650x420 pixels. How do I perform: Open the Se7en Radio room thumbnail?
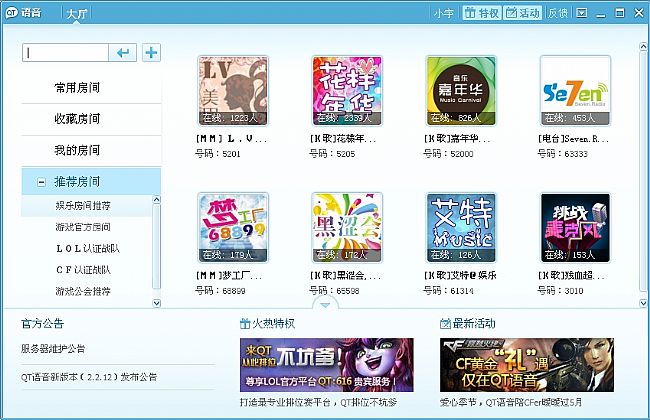click(x=575, y=91)
